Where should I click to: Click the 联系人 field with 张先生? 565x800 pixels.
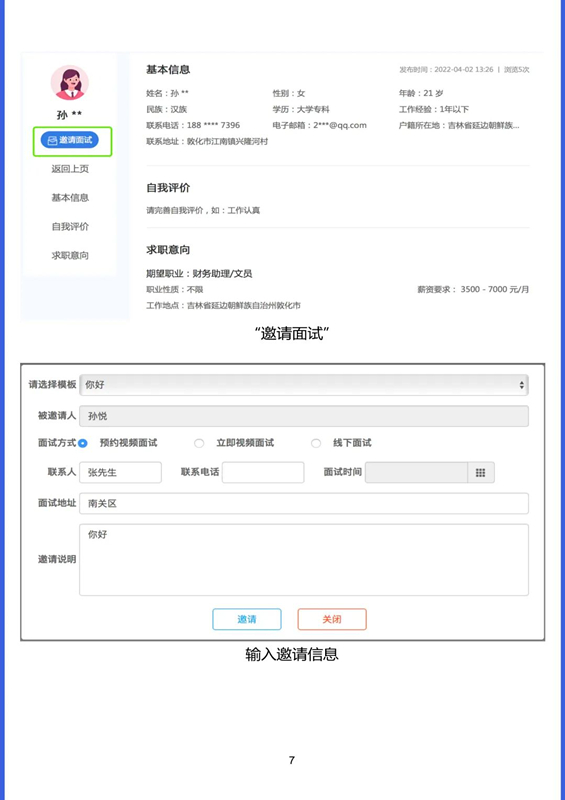120,472
